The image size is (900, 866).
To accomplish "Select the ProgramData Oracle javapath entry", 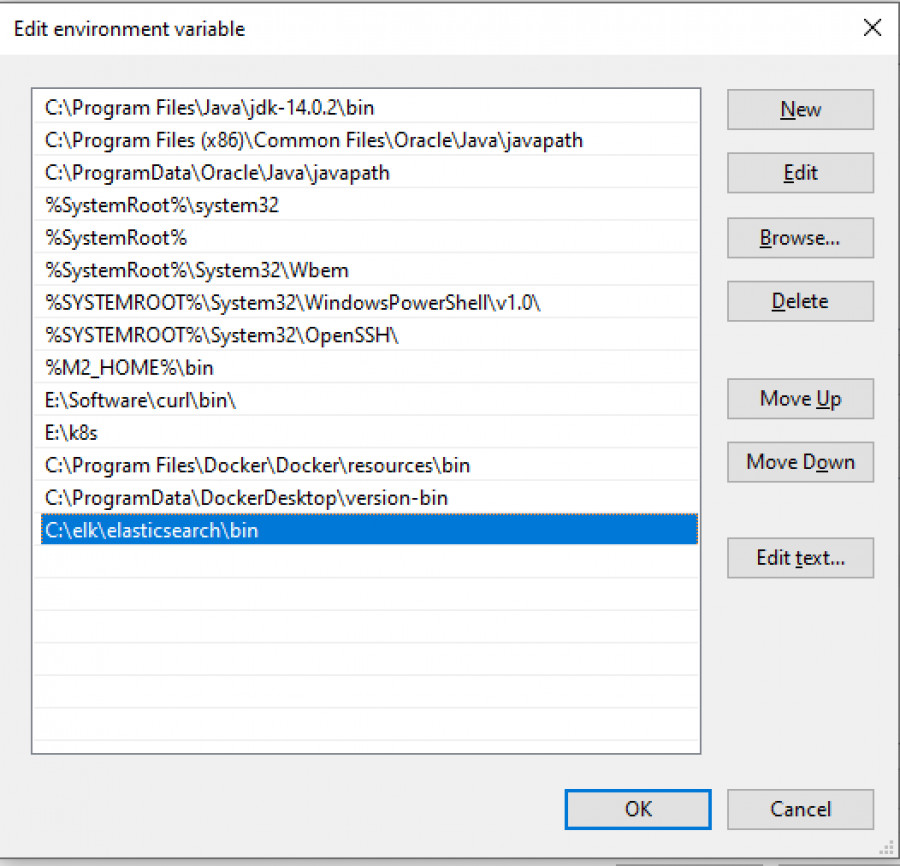I will pos(217,173).
